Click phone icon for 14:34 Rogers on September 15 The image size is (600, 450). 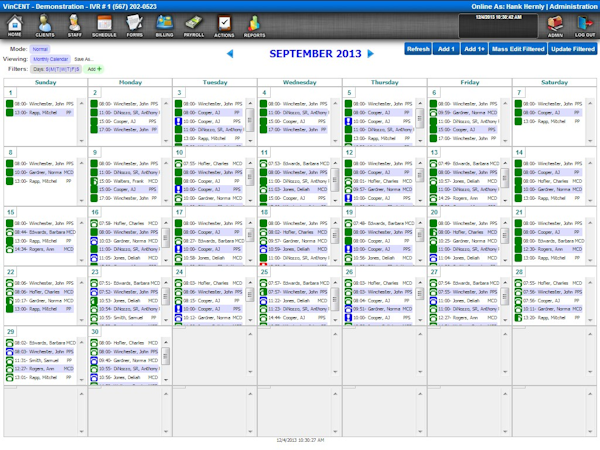click(10, 249)
